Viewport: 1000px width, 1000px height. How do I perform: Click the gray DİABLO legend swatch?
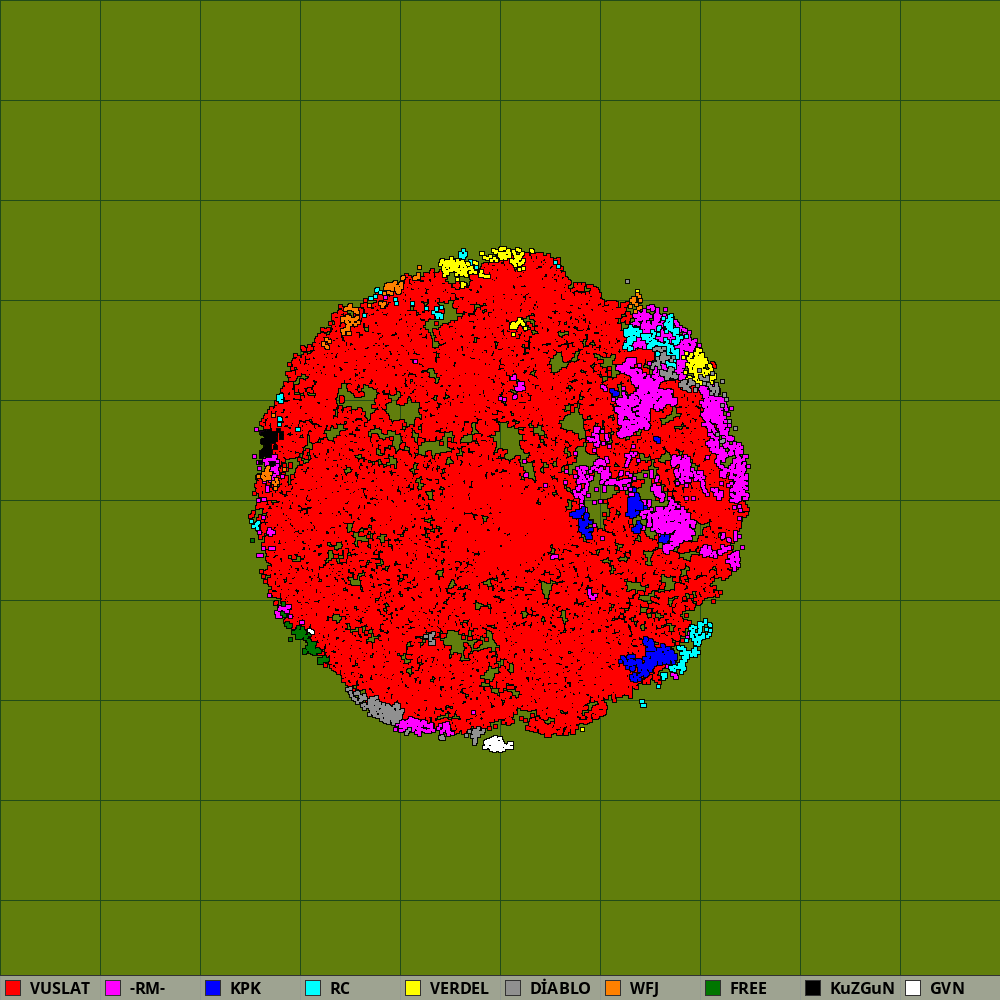point(513,988)
